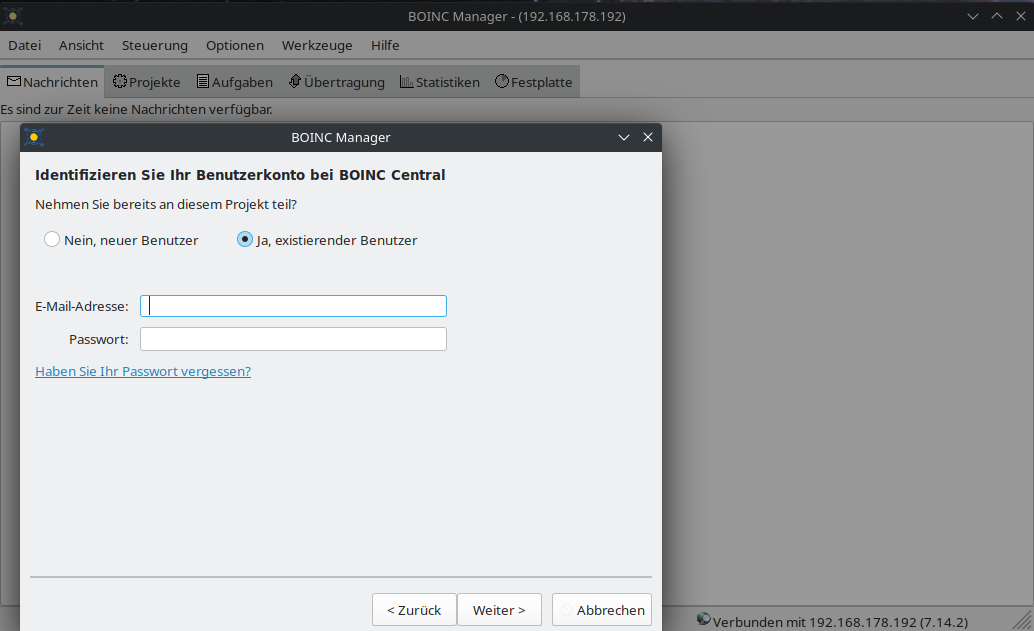Click the chart icon on Statistiken tab
Image resolution: width=1034 pixels, height=631 pixels.
pos(407,82)
